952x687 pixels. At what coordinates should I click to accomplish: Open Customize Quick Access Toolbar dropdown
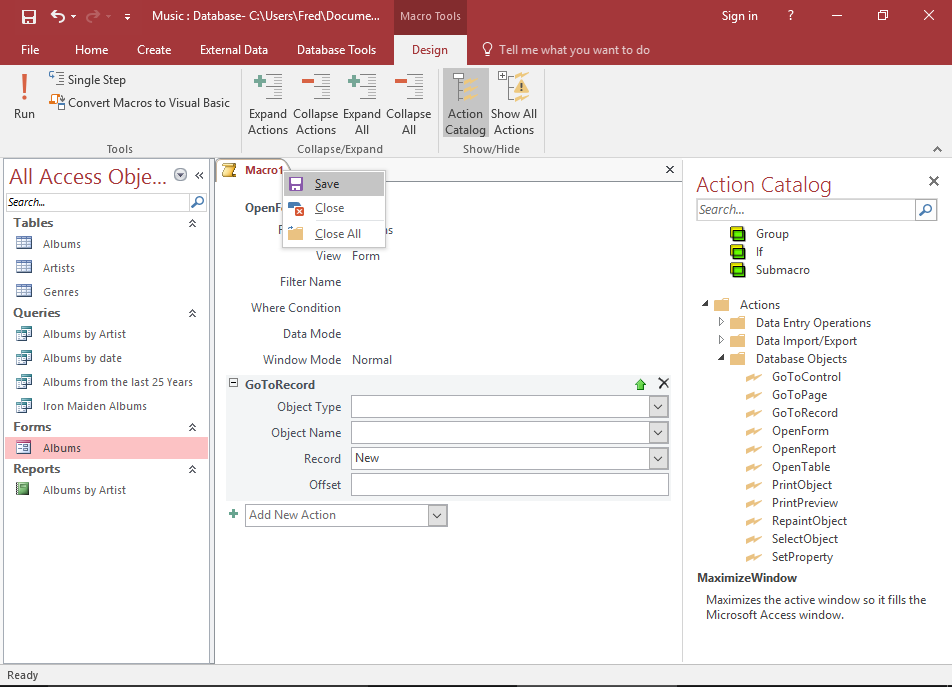click(127, 17)
